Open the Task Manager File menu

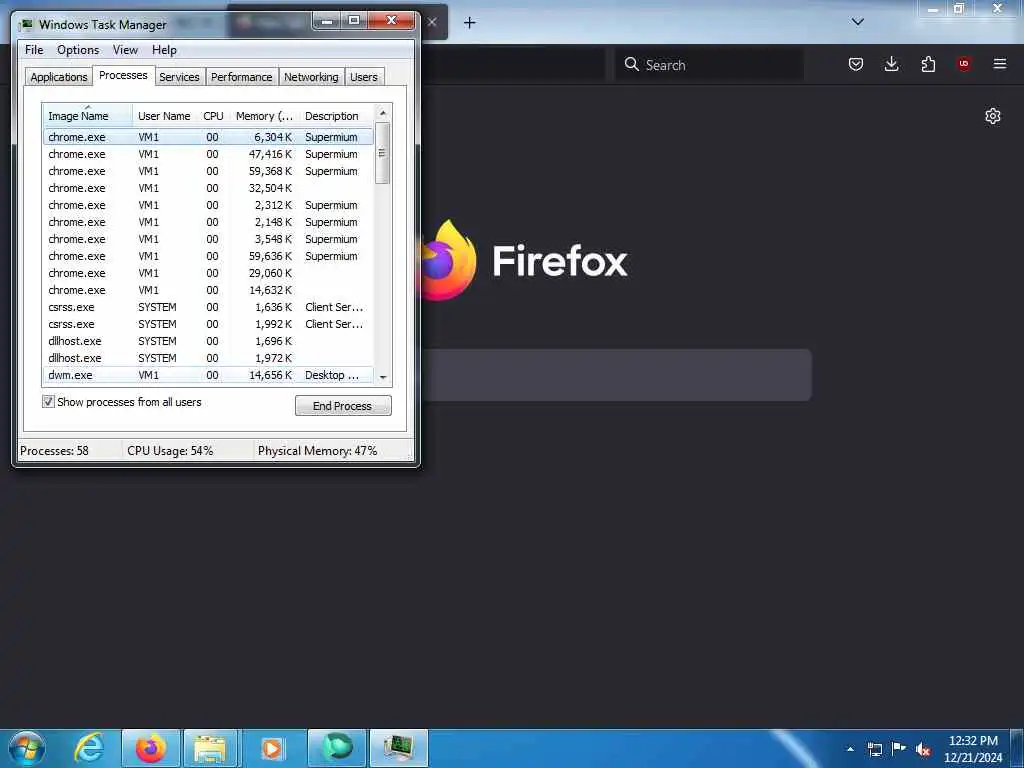tap(34, 50)
